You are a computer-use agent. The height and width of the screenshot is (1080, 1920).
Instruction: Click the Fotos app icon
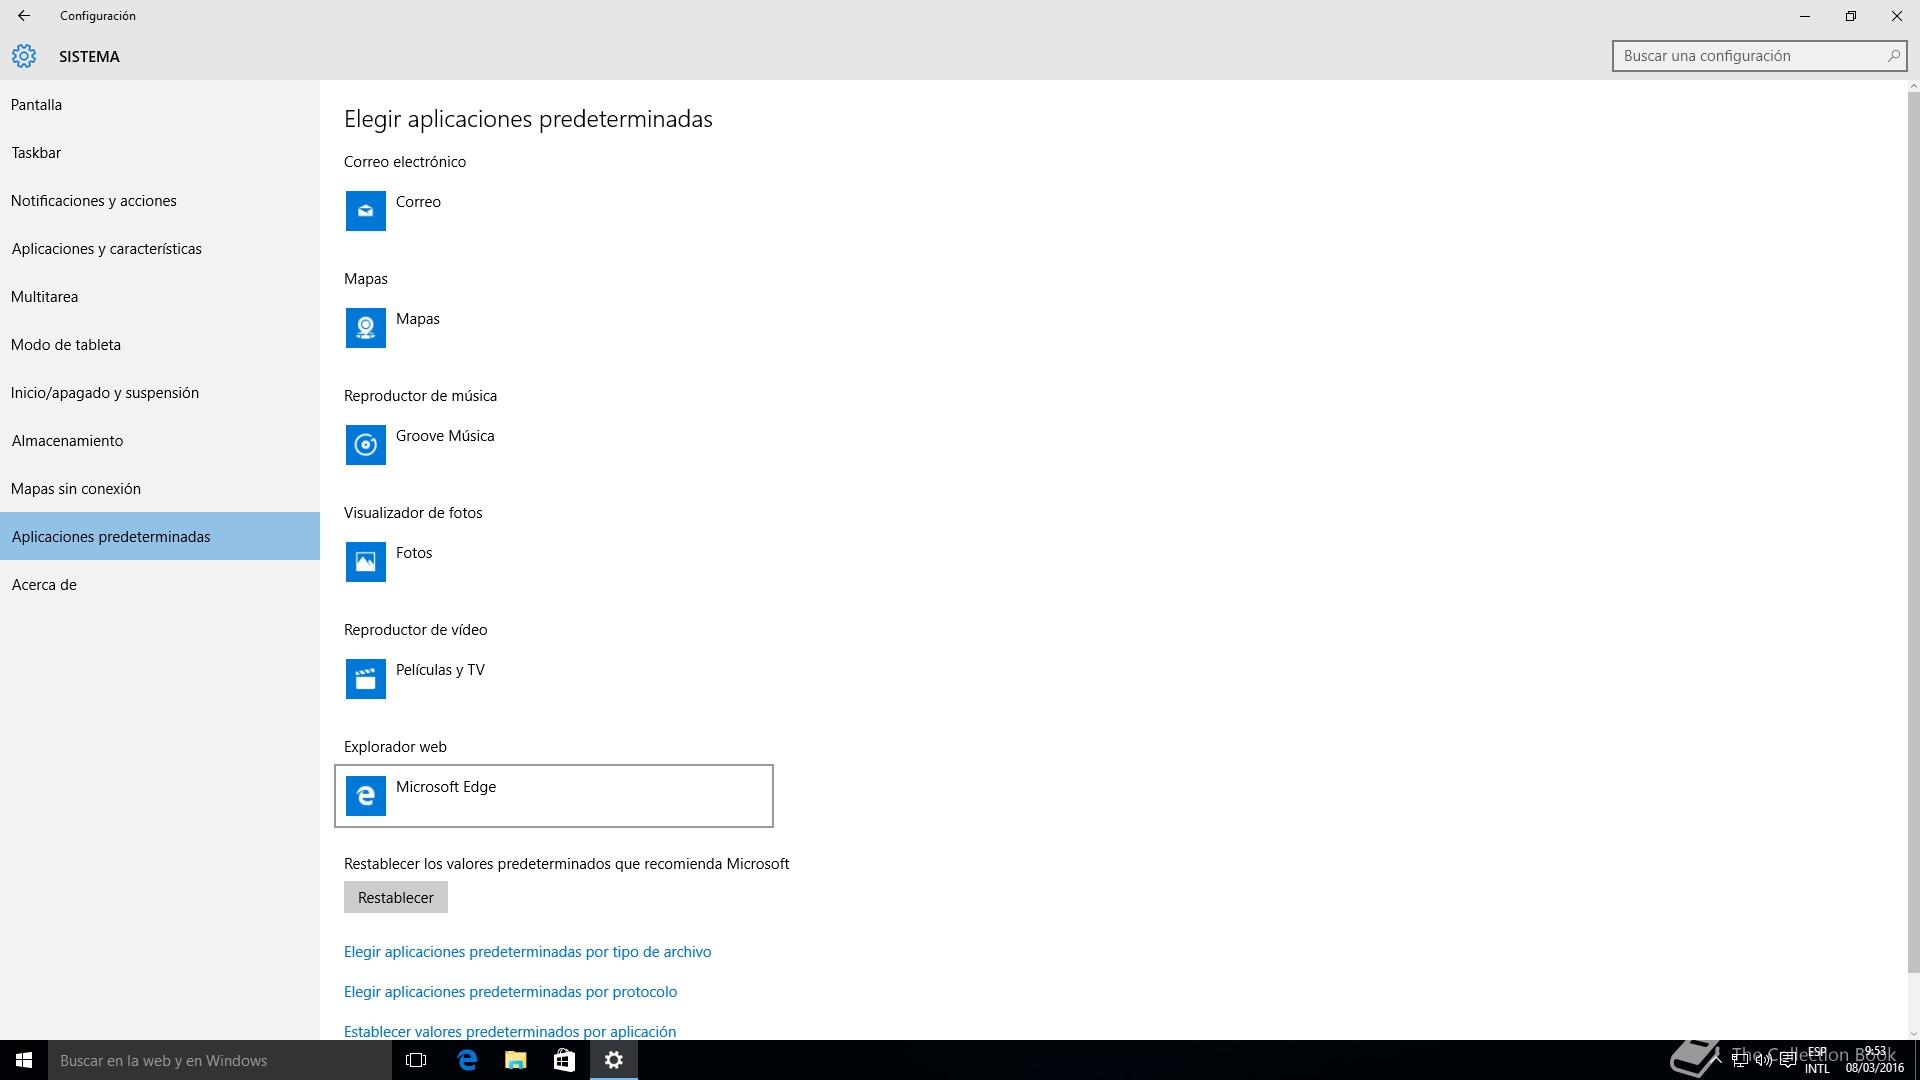click(x=365, y=562)
